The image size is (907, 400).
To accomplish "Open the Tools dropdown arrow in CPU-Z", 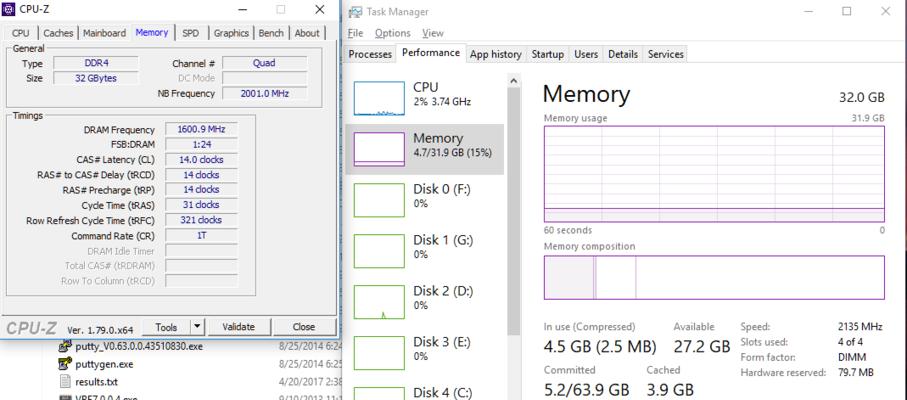I will point(197,327).
